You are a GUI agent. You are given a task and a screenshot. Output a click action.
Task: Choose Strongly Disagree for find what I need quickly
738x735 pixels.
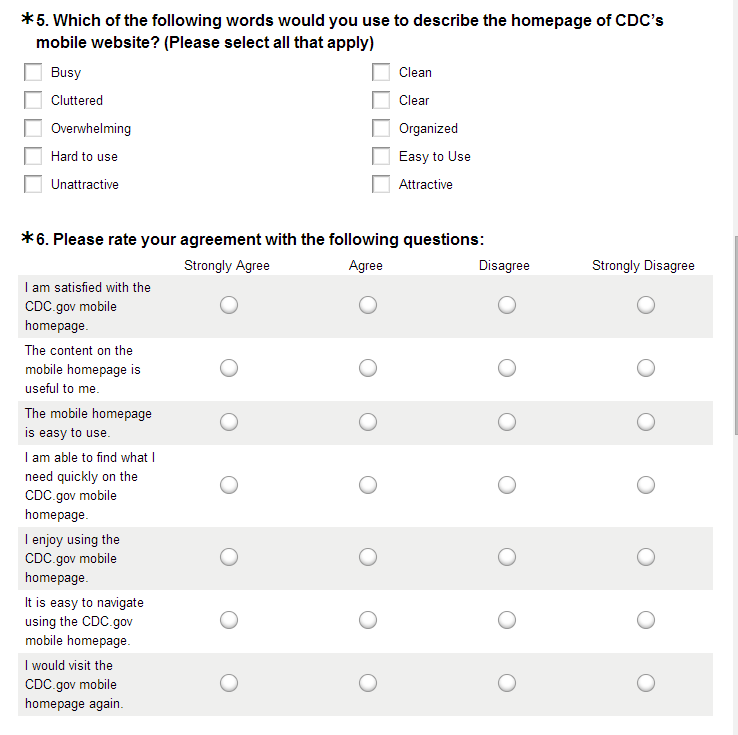(646, 485)
